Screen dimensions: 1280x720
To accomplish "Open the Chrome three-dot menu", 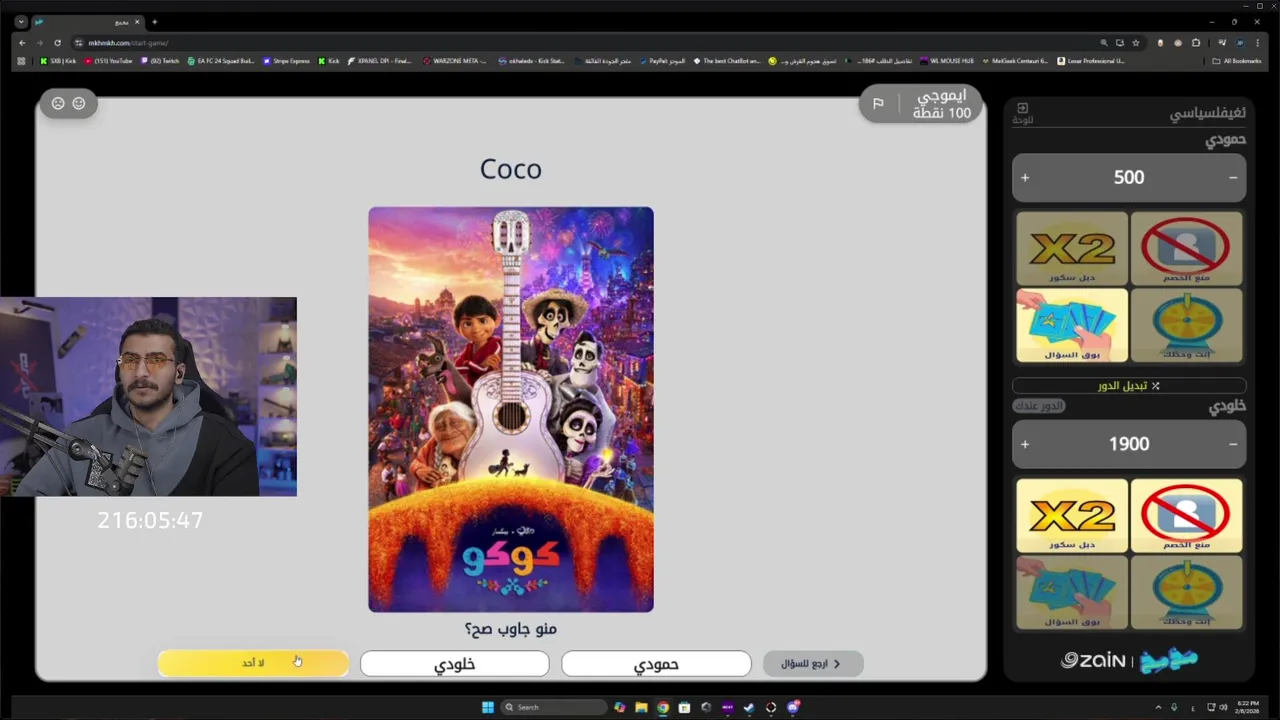I will 1258,43.
